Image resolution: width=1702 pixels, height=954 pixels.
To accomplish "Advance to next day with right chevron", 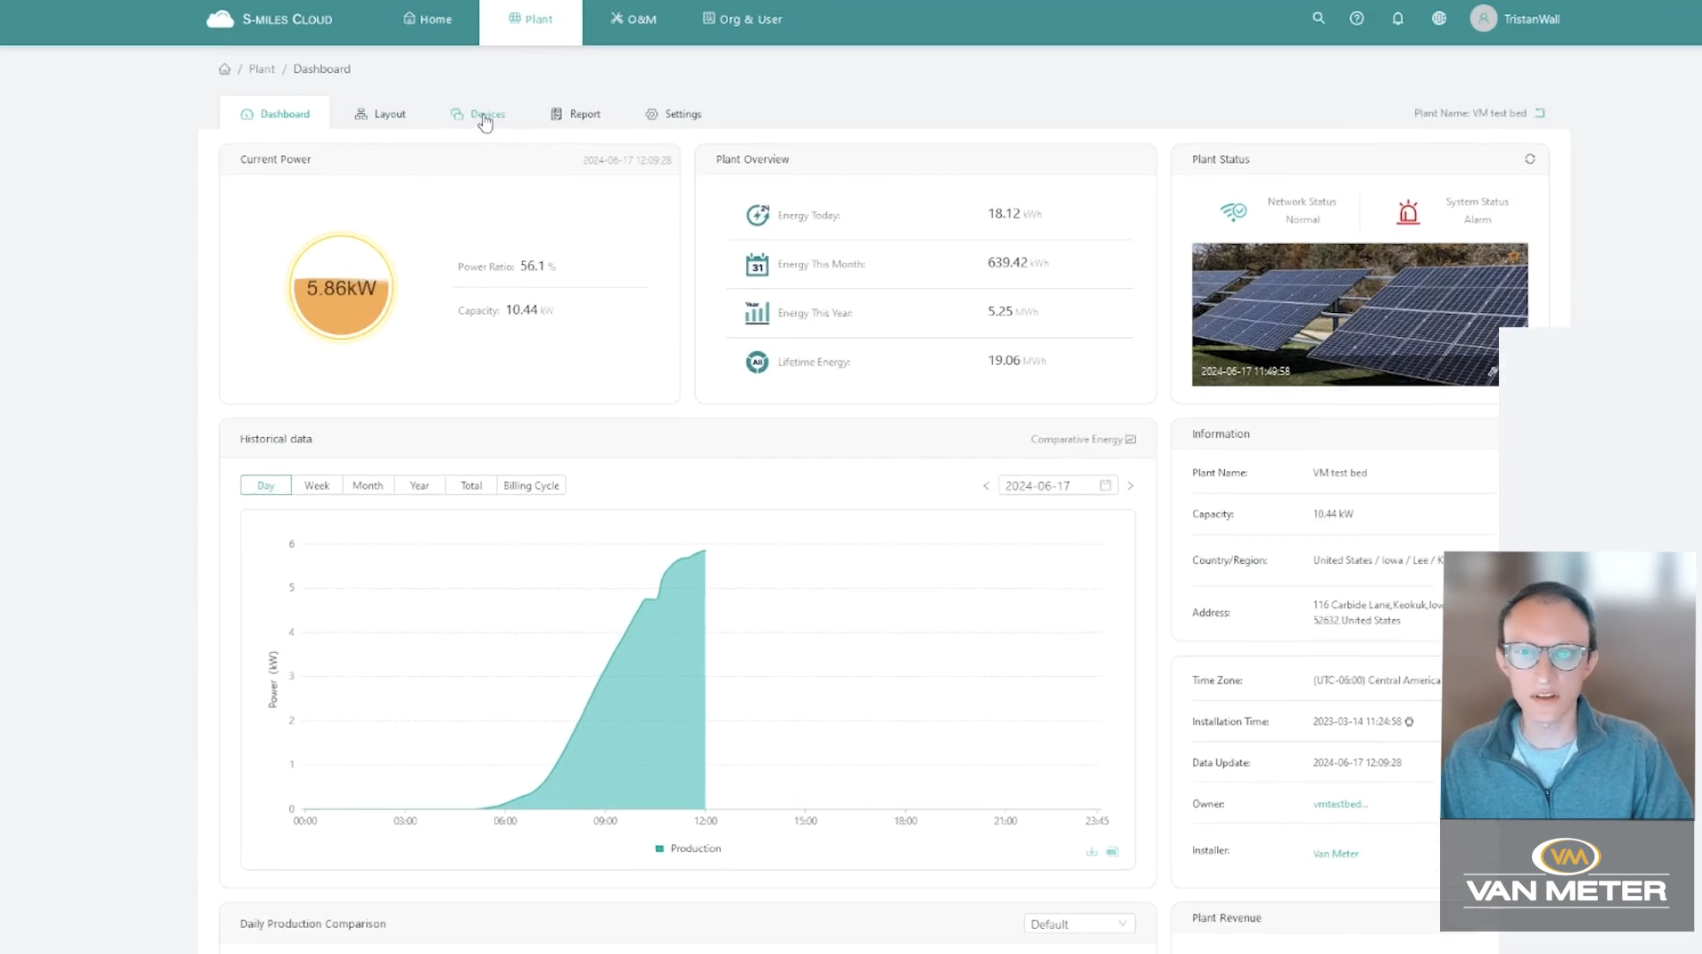I will point(1130,485).
